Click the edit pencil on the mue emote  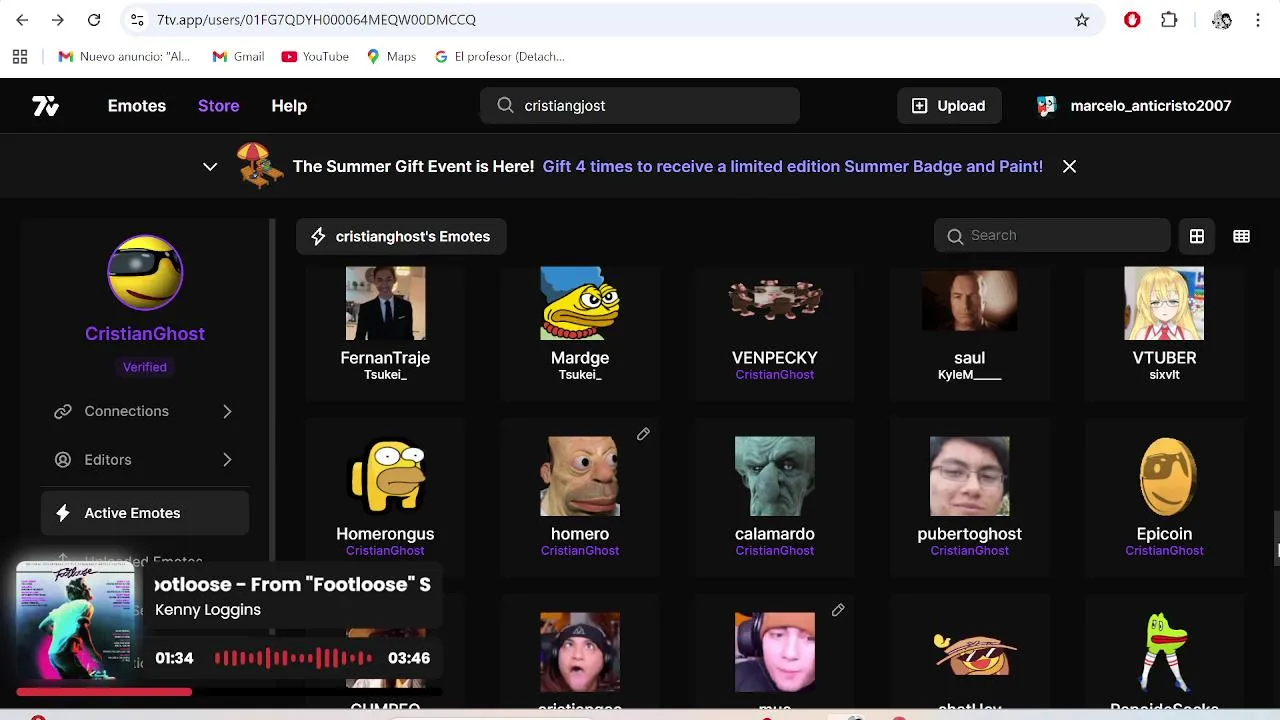coord(838,610)
